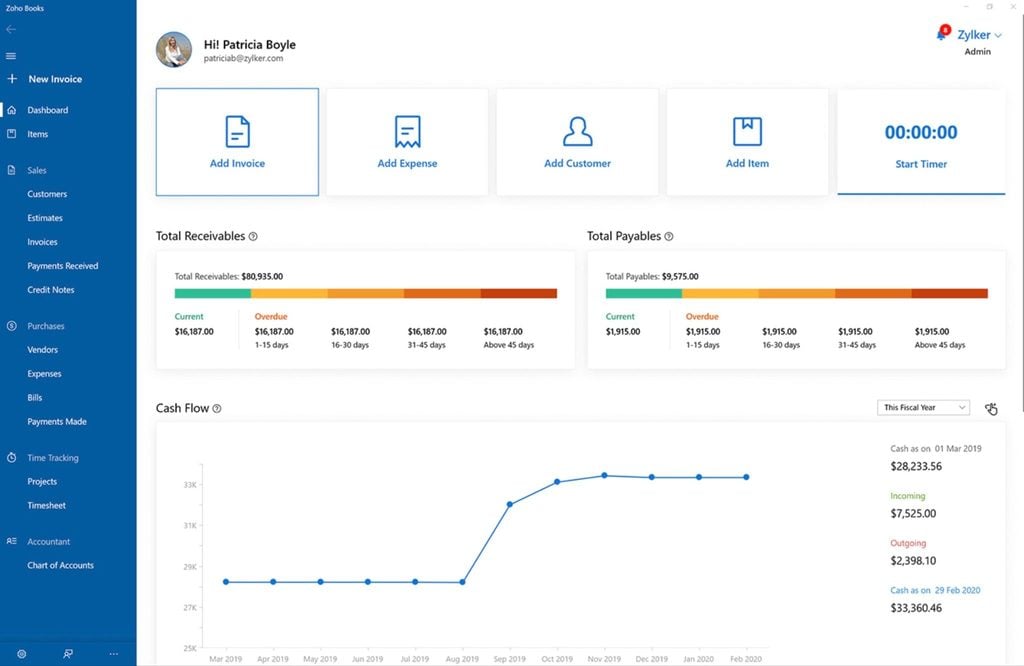Image resolution: width=1024 pixels, height=666 pixels.
Task: Expand the Zylker organization dropdown
Action: click(x=979, y=35)
